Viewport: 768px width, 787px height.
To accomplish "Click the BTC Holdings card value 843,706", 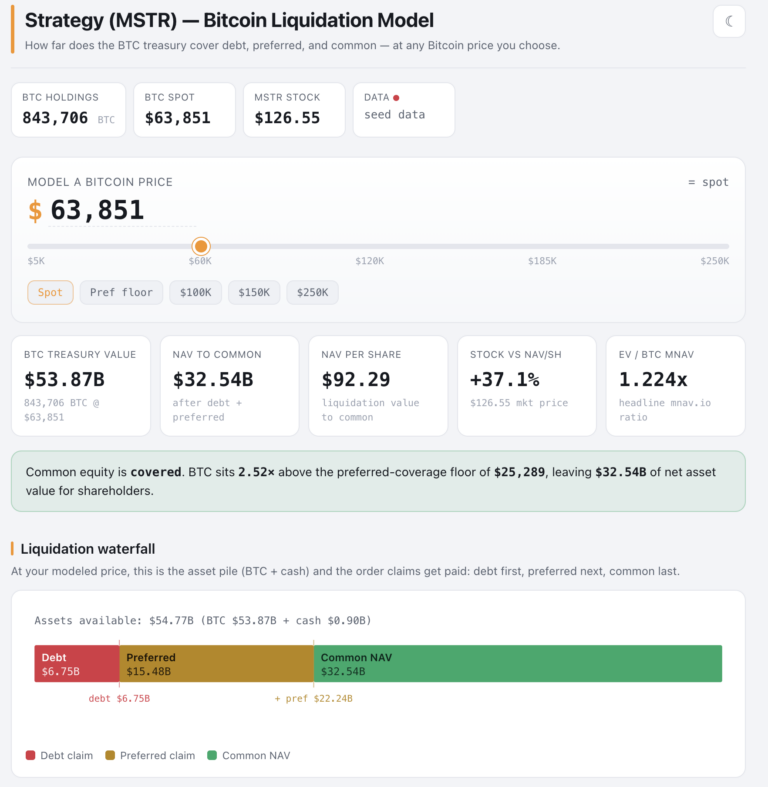I will point(55,118).
